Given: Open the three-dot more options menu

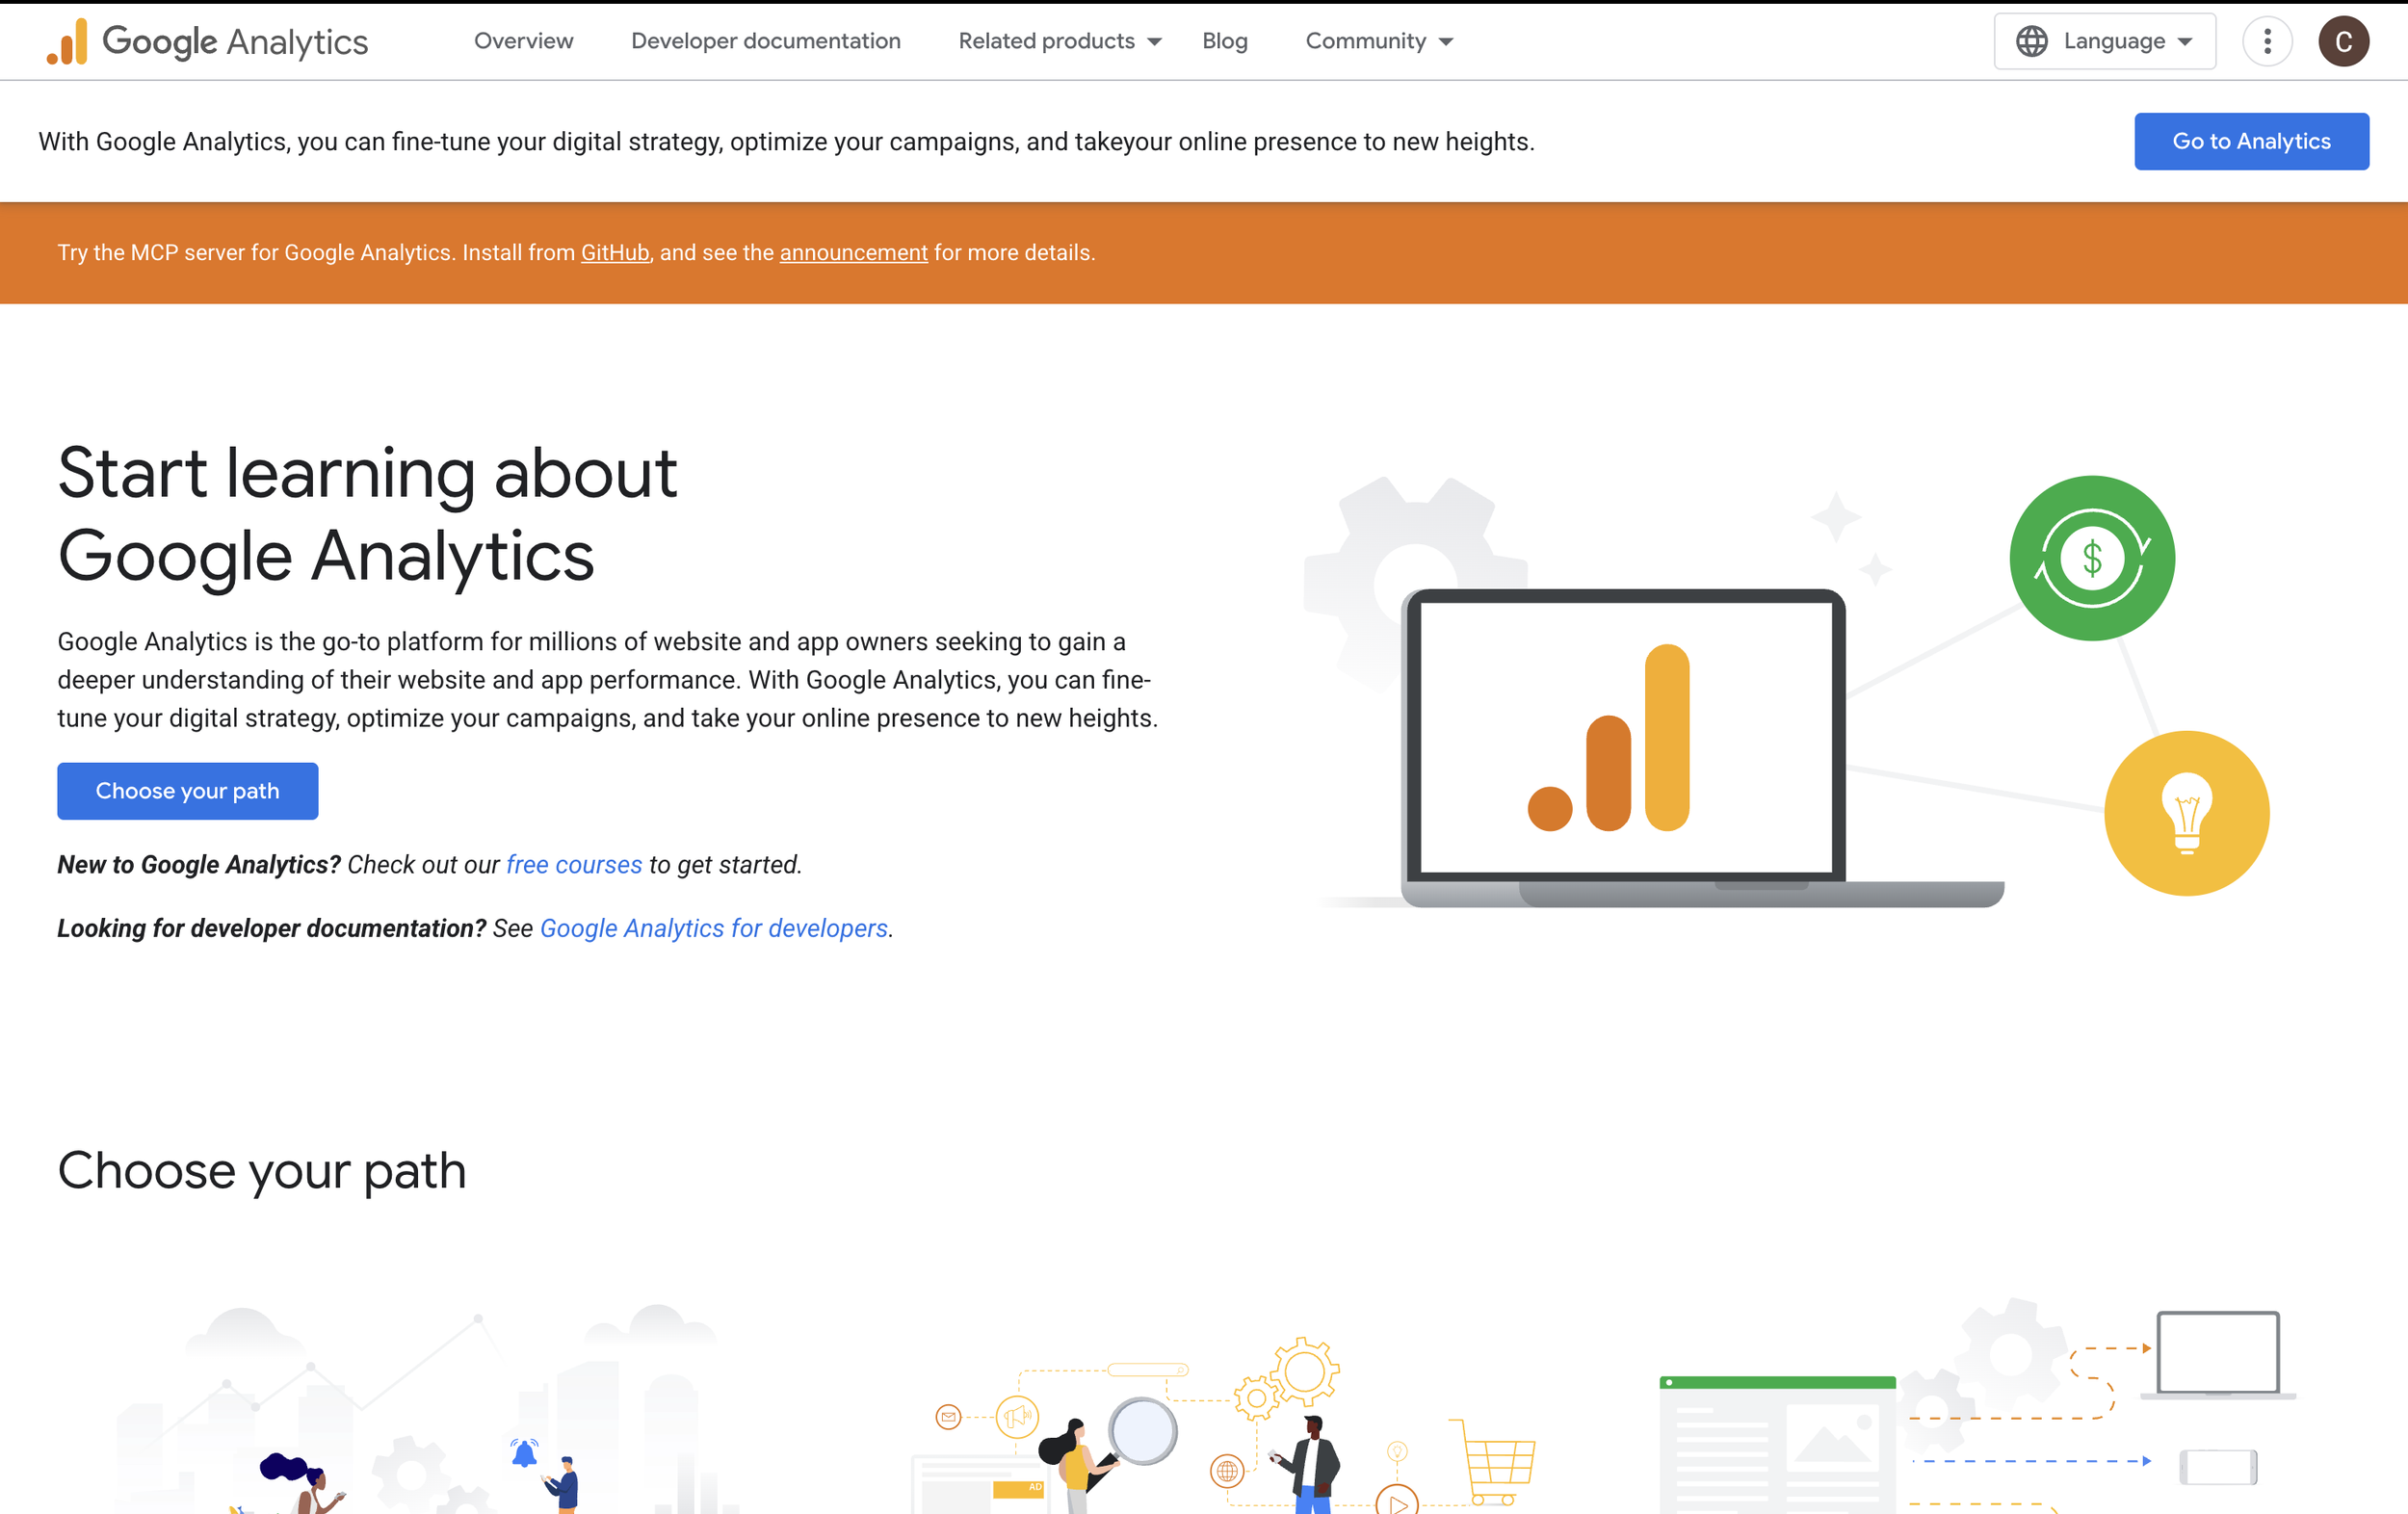Looking at the screenshot, I should (2267, 41).
